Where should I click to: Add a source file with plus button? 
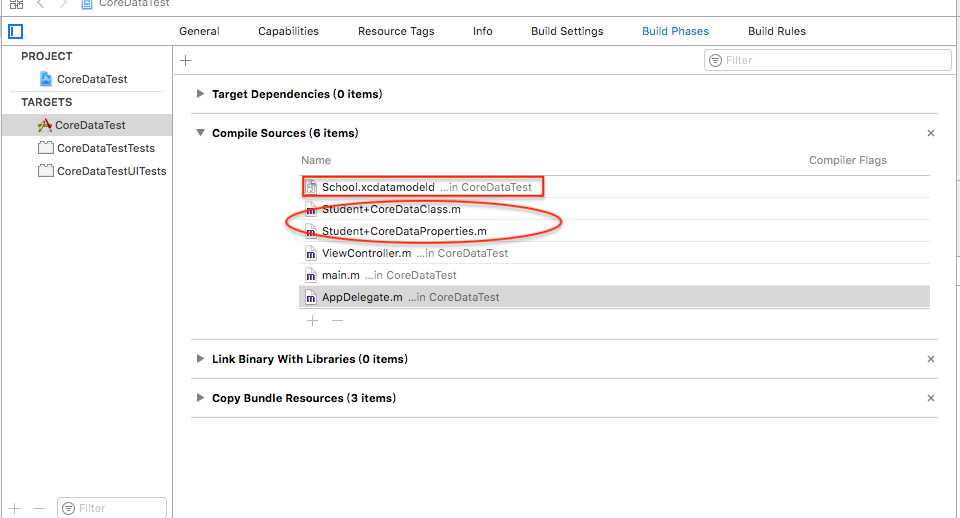312,321
